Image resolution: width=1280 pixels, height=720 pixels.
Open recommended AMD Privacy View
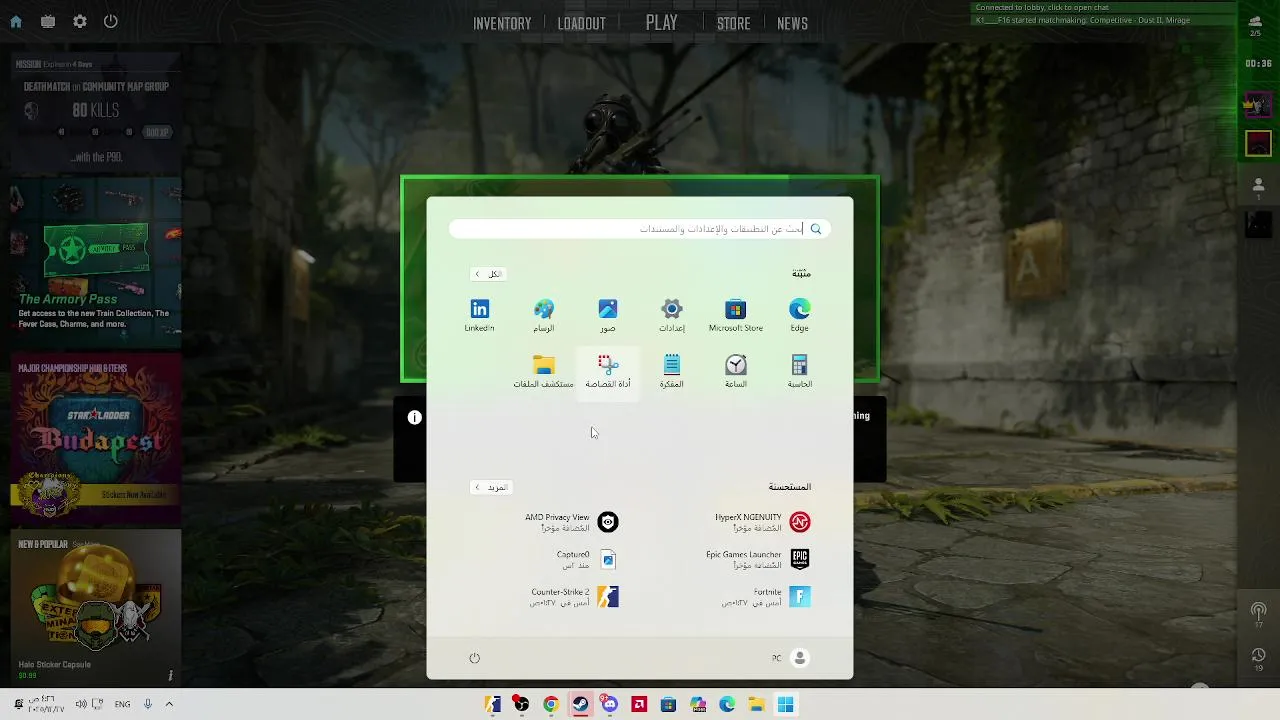[x=570, y=522]
